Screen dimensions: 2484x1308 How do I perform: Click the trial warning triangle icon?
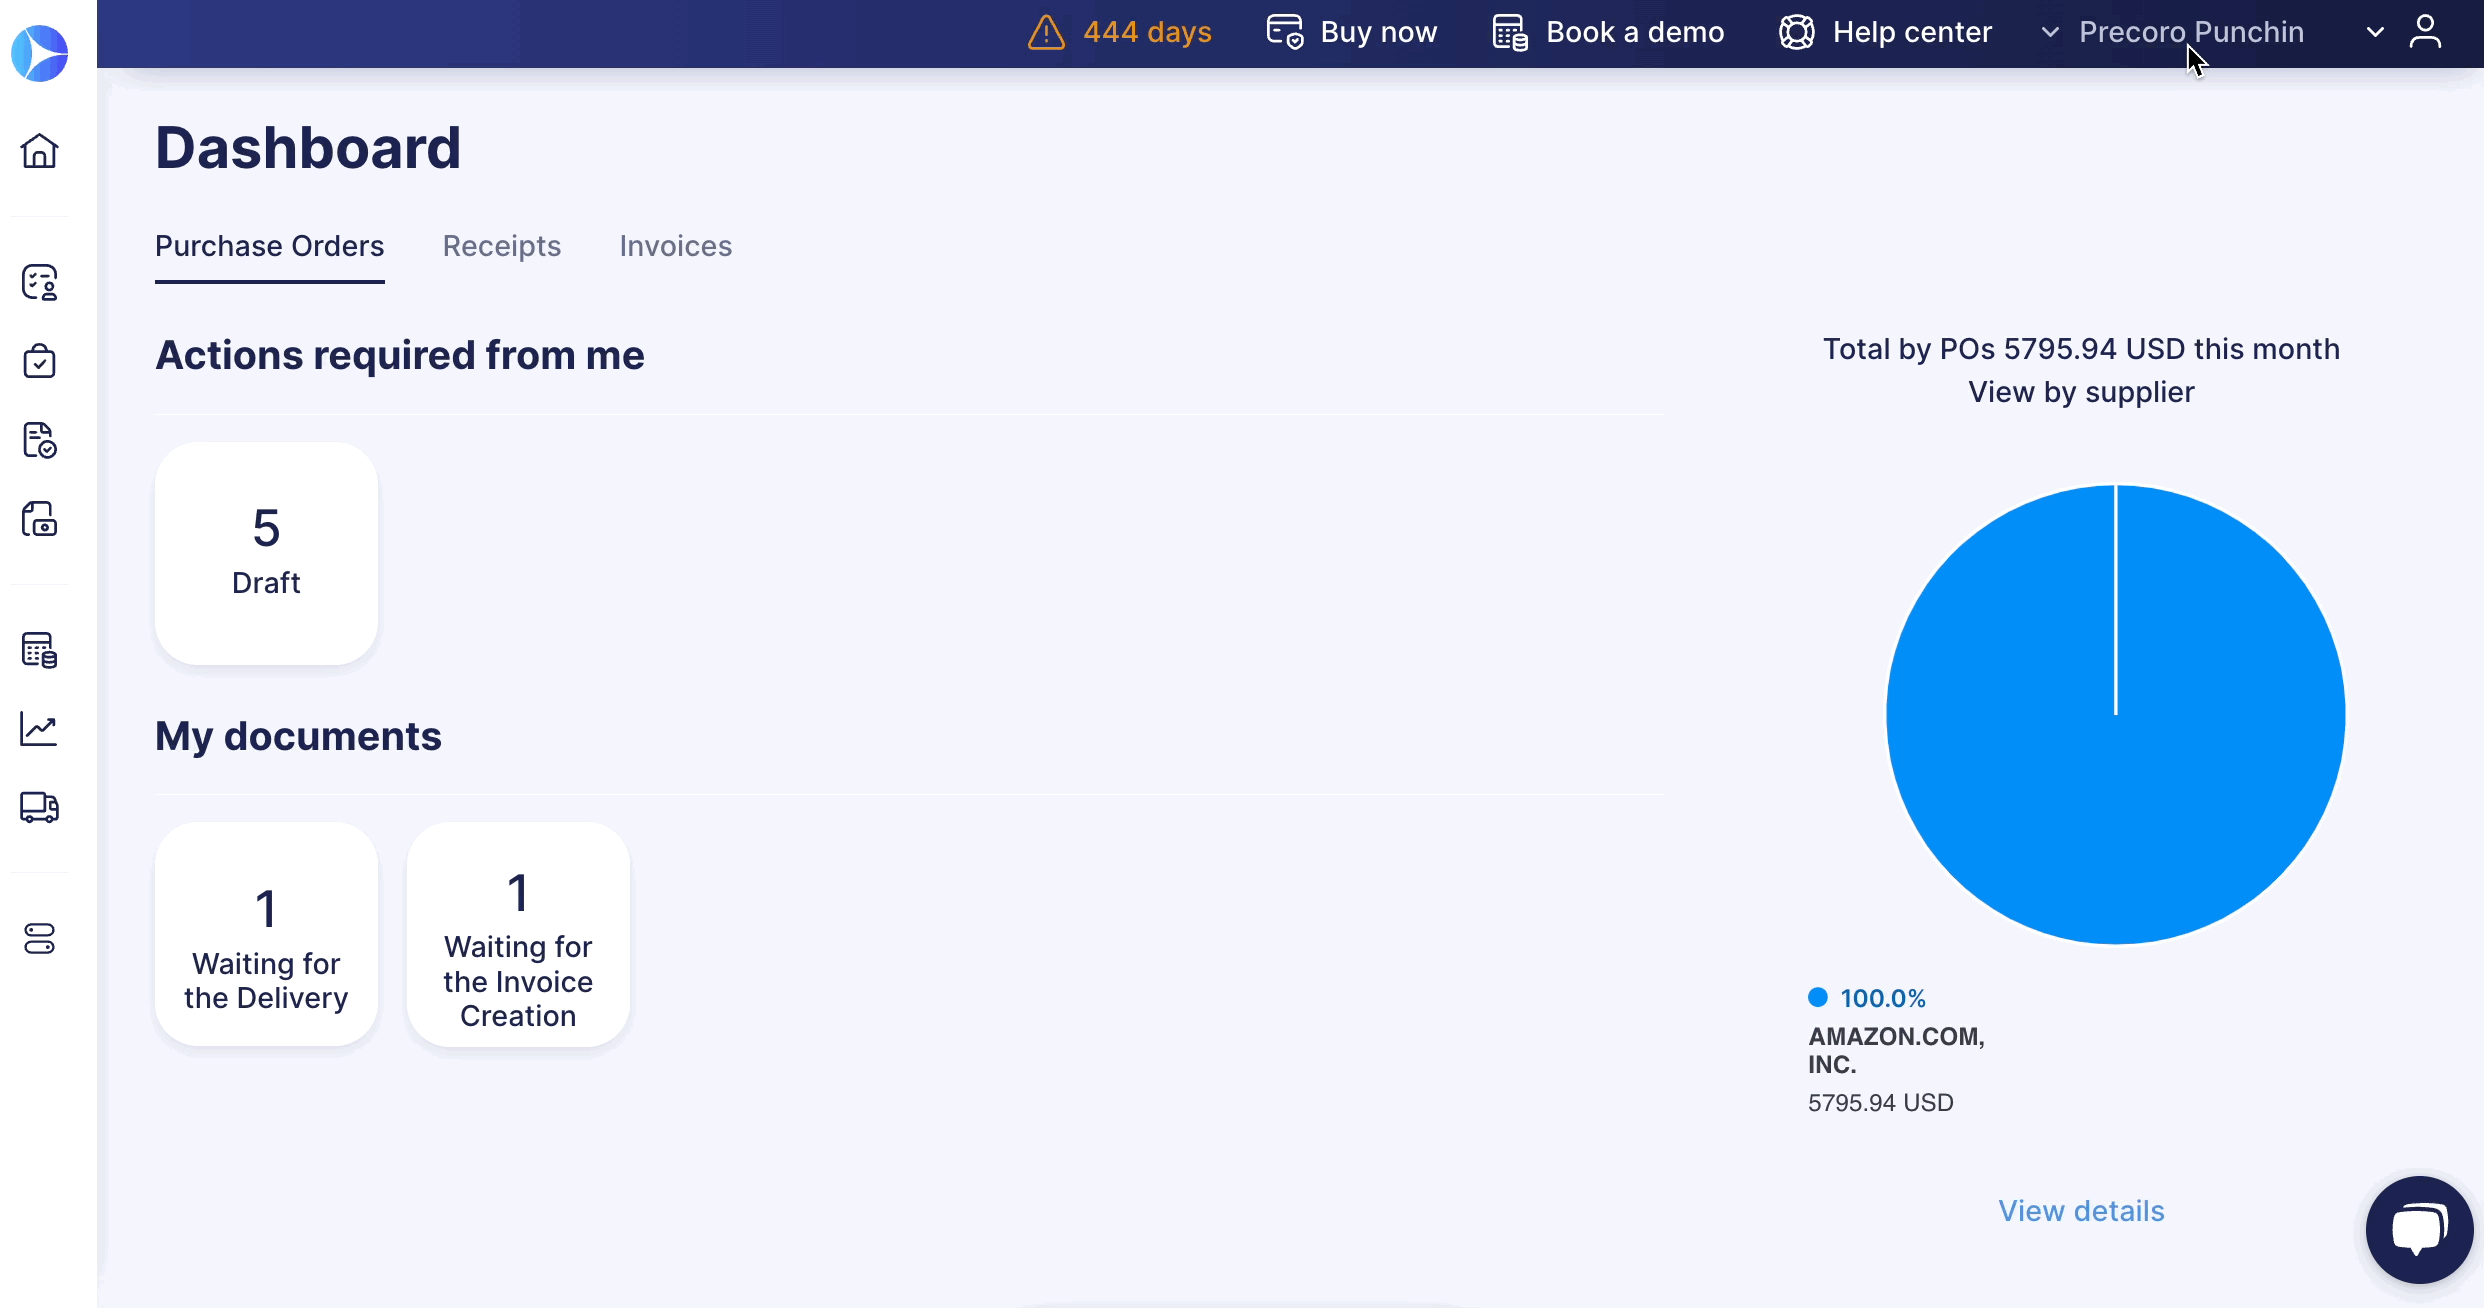tap(1046, 32)
